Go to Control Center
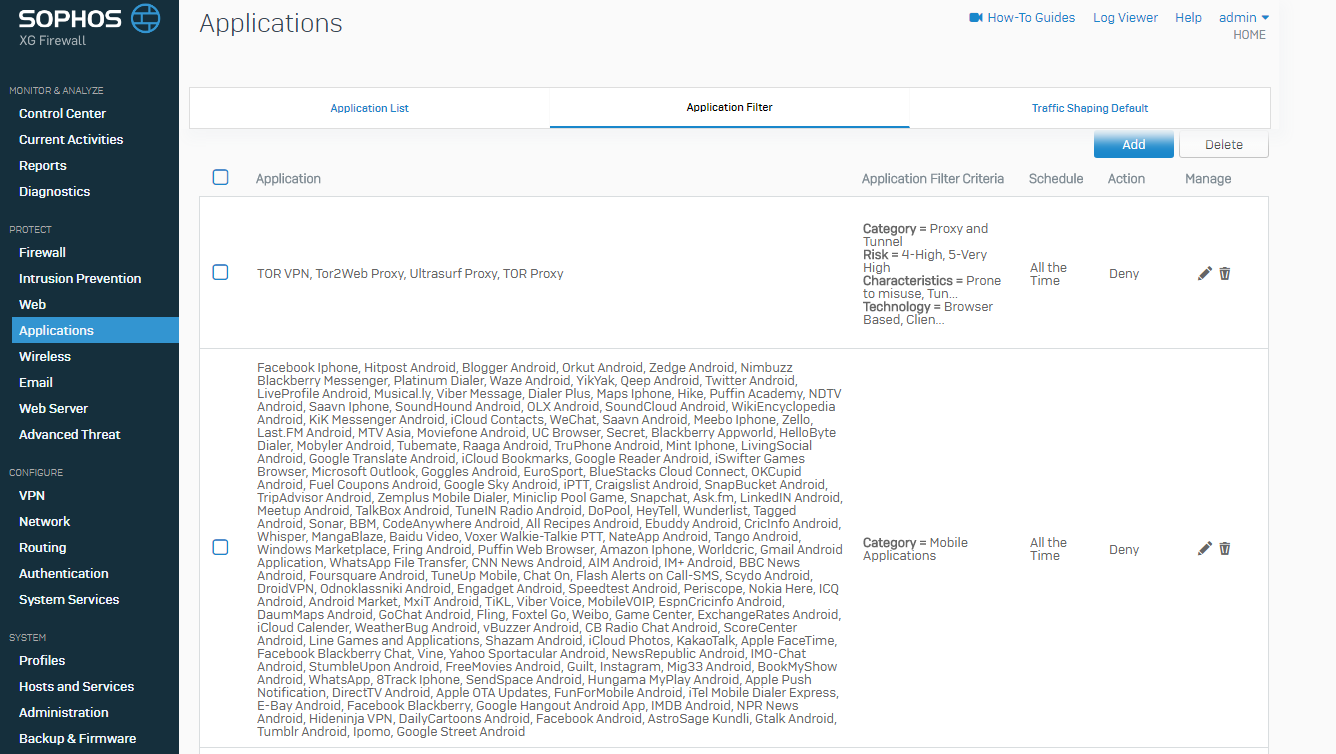The height and width of the screenshot is (754, 1336). click(x=62, y=114)
